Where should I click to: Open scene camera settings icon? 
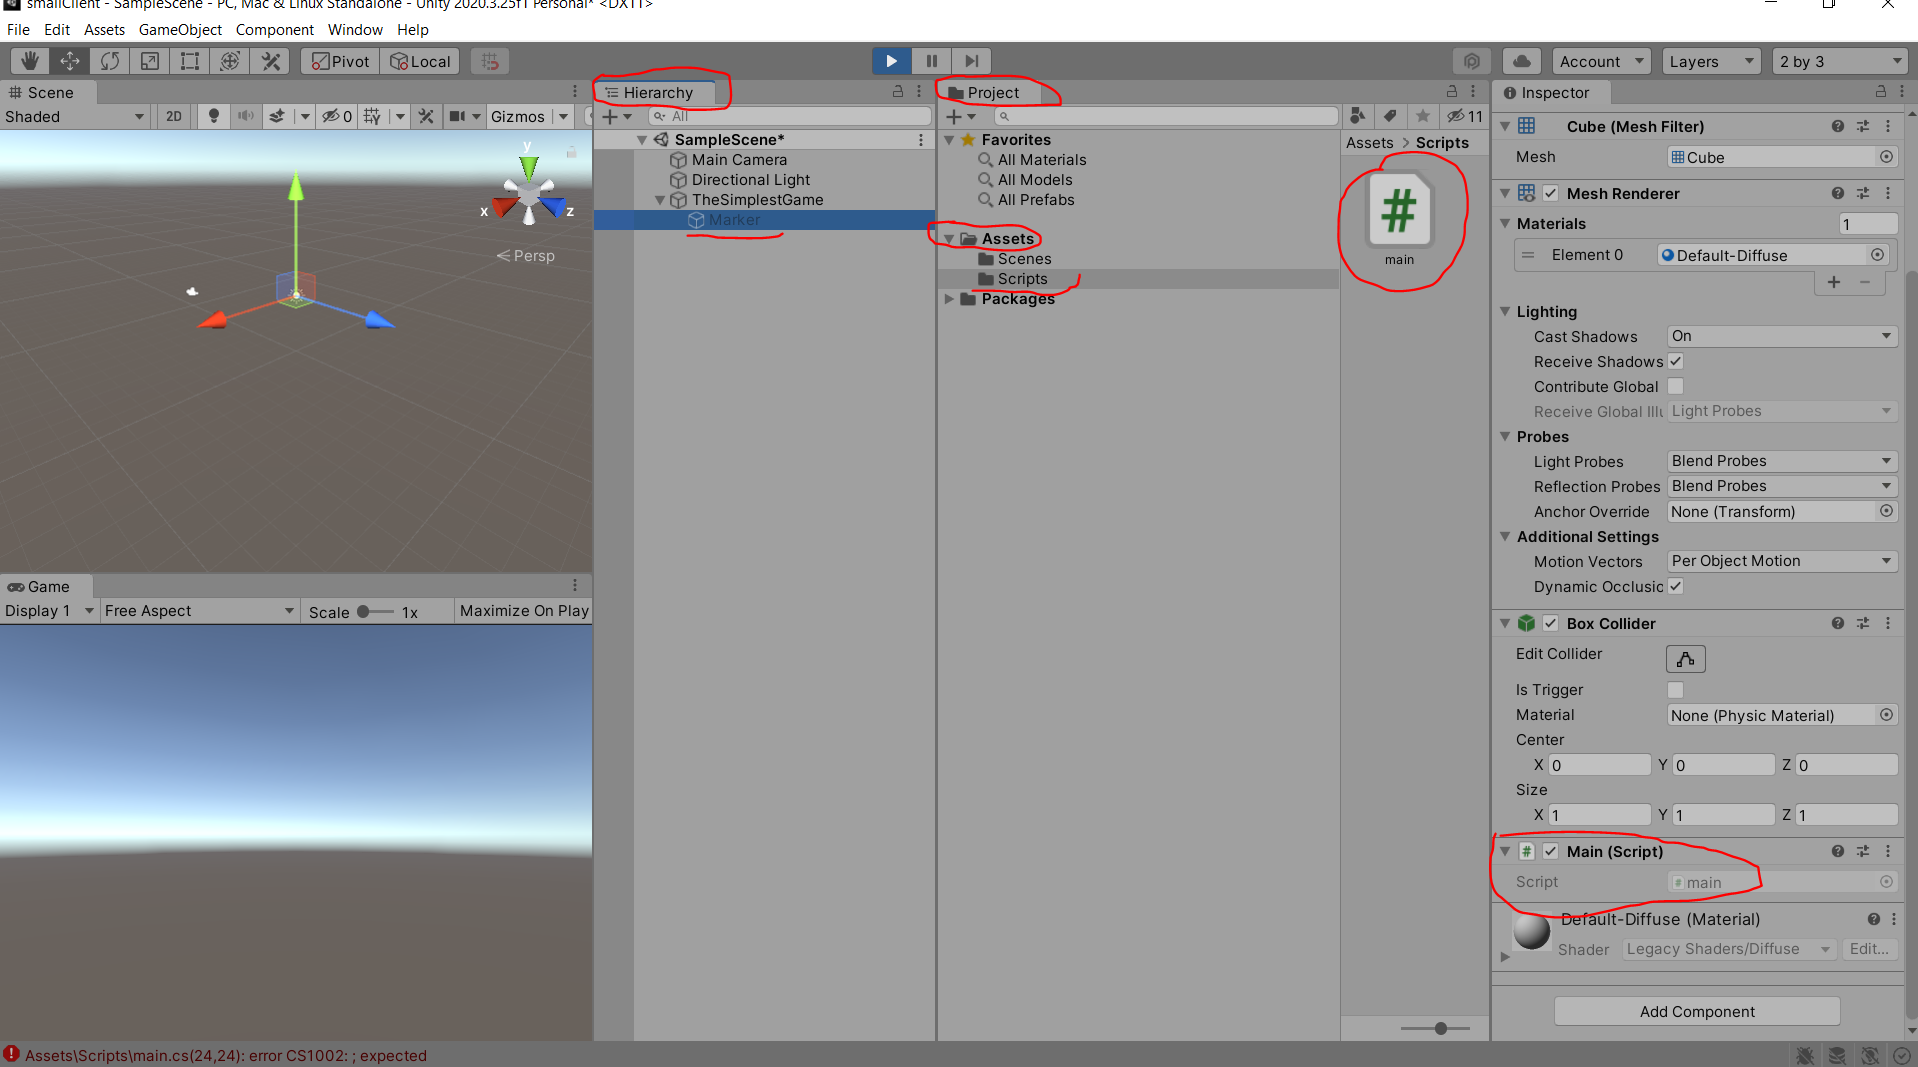[458, 116]
